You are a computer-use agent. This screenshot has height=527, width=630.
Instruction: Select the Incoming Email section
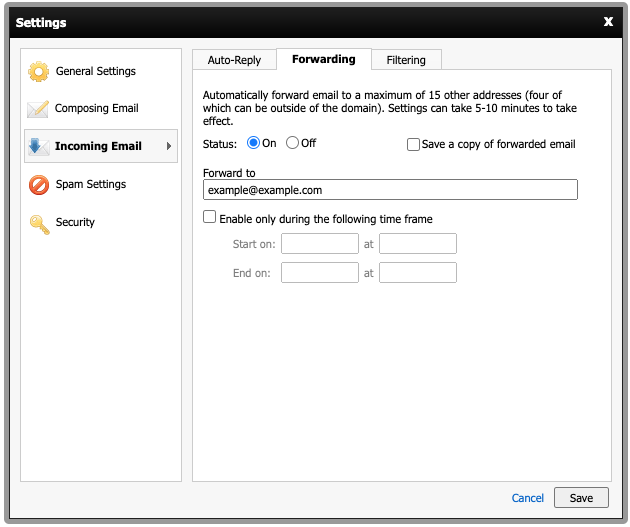pyautogui.click(x=101, y=146)
